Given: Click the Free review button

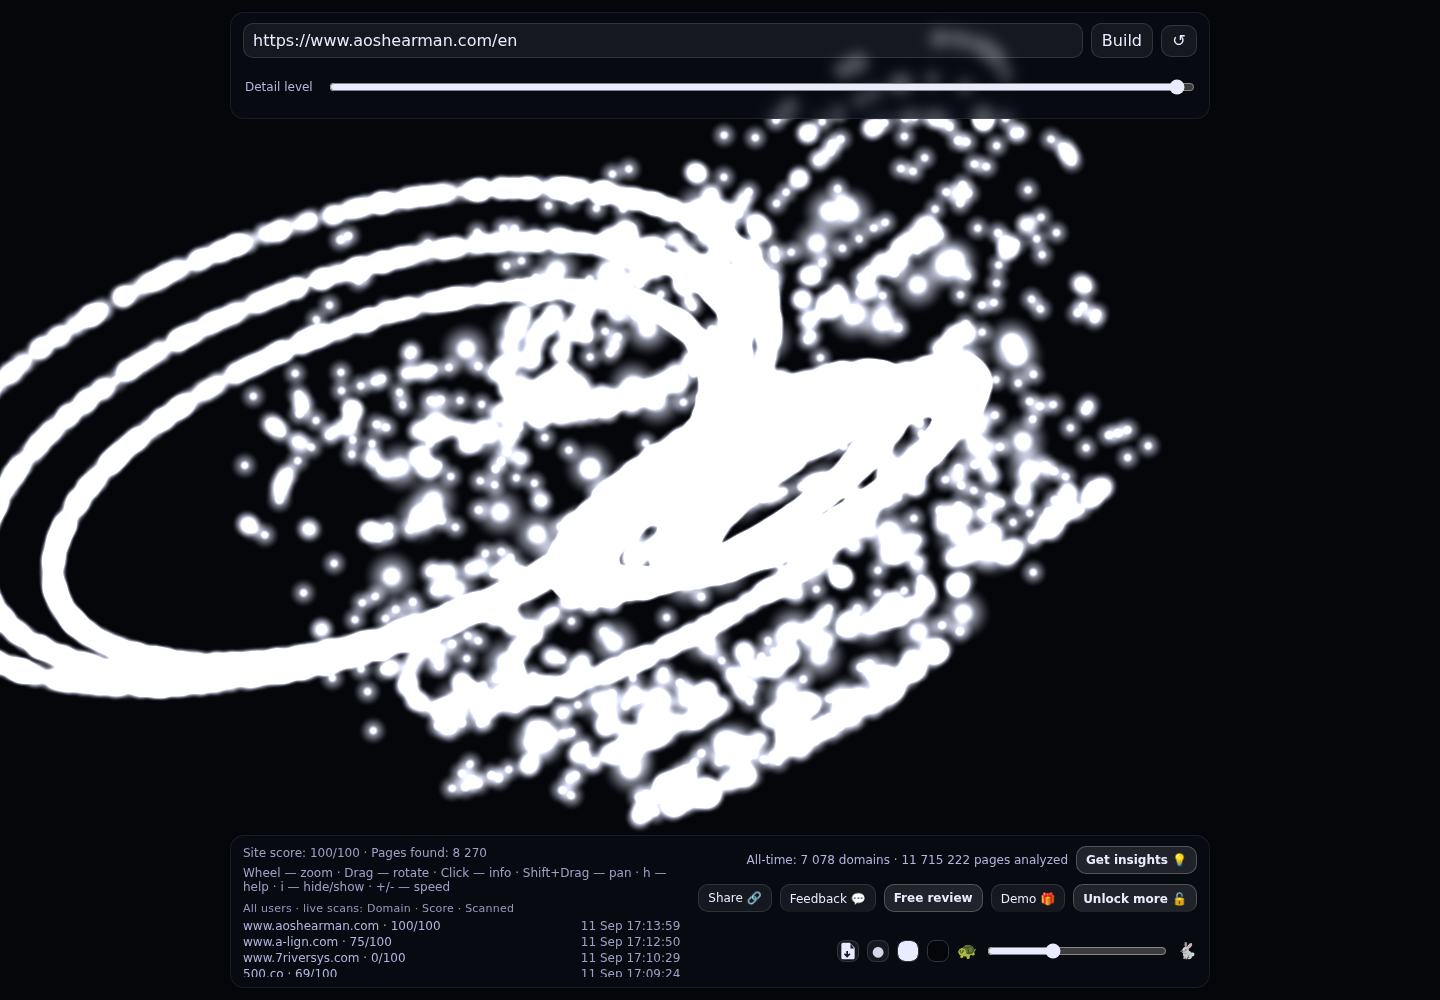Looking at the screenshot, I should click(933, 898).
